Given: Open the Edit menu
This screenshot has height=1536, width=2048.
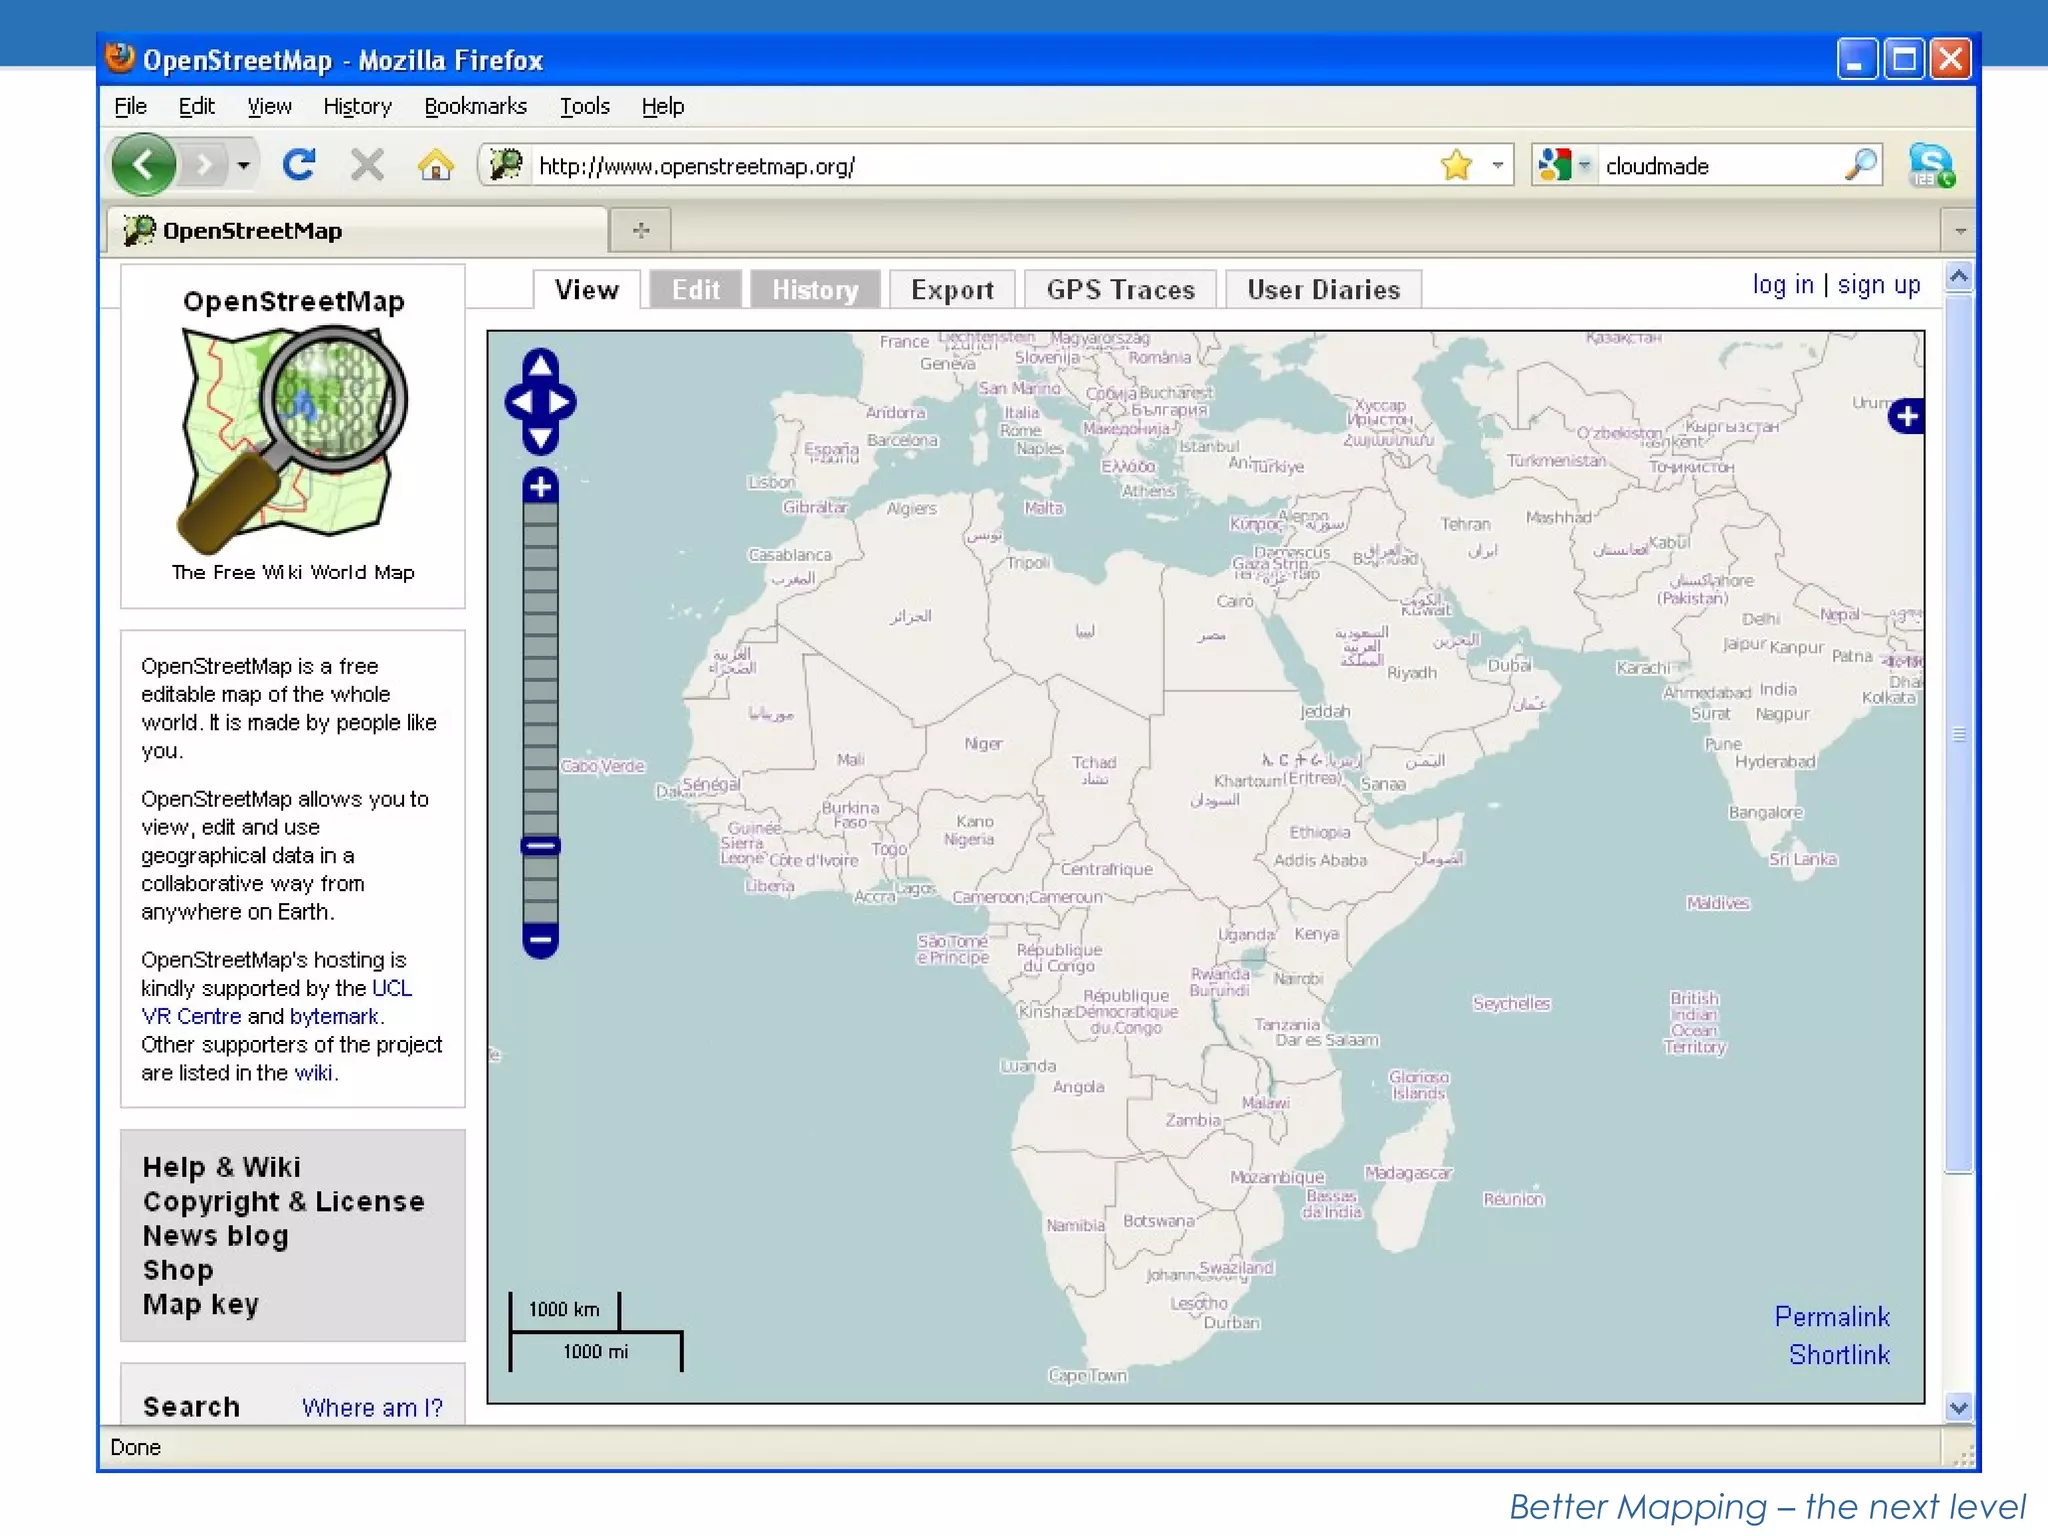Looking at the screenshot, I should [196, 106].
